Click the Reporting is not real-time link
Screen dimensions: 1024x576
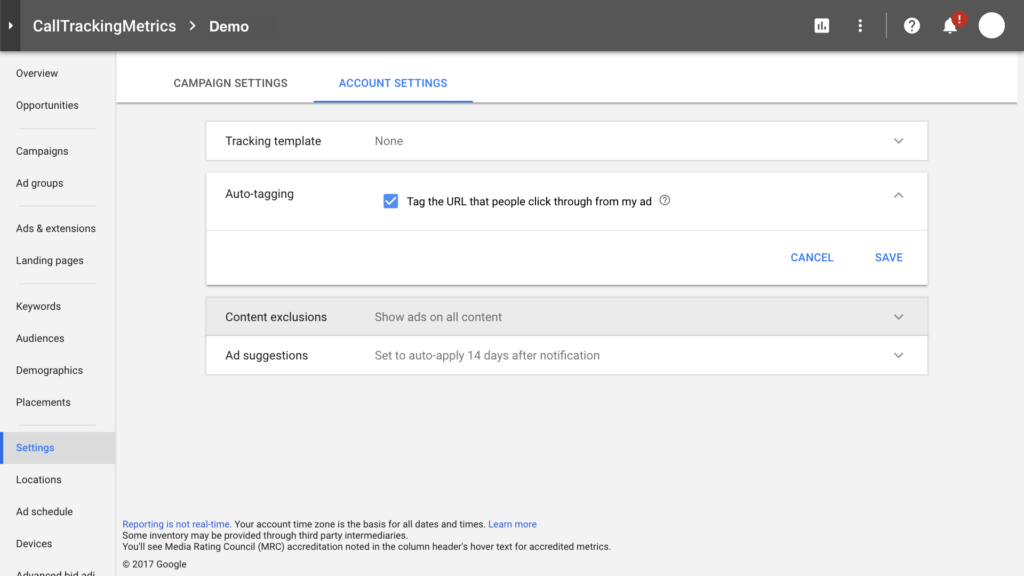[176, 524]
